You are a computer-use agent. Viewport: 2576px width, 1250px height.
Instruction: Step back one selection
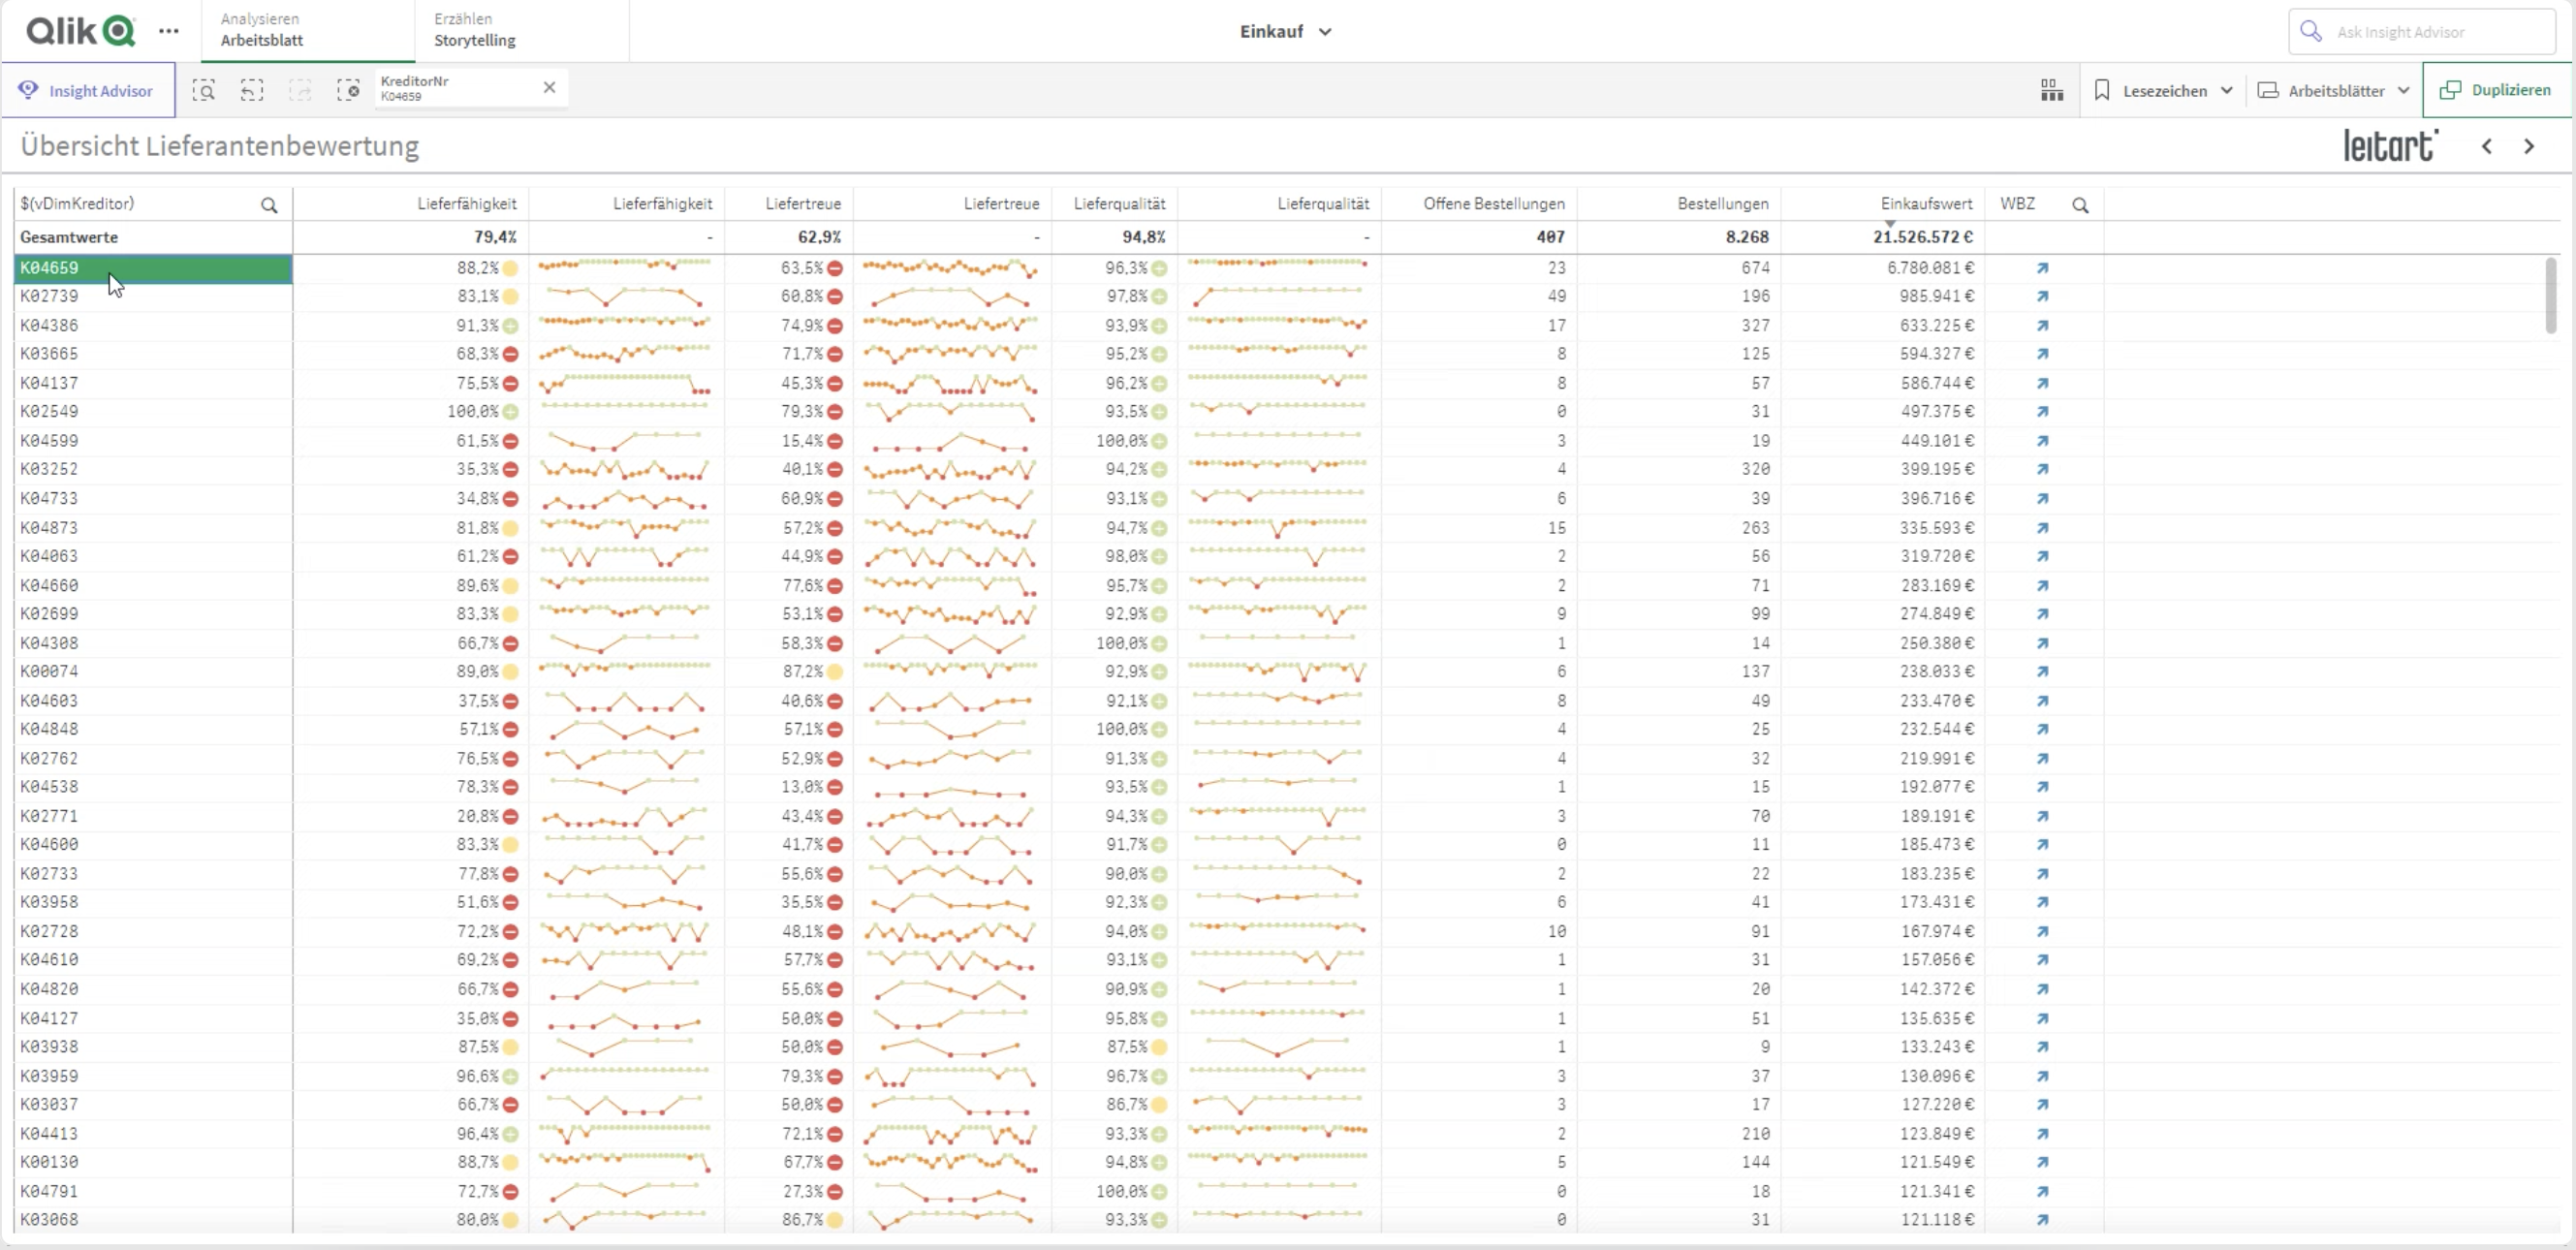click(252, 90)
